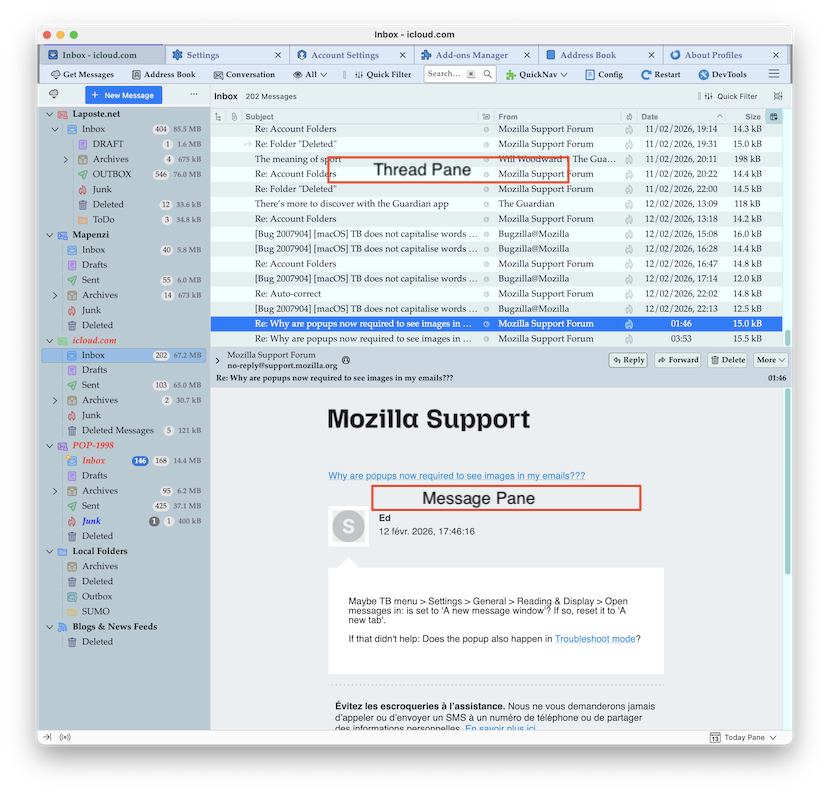Screen dimensions: 830x794
Task: Open the Troubleshoot mode link
Action: coord(595,639)
